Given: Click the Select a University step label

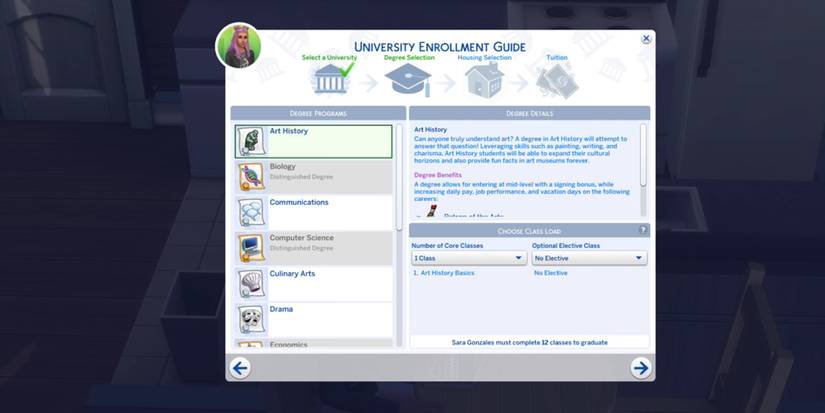Looking at the screenshot, I should (329, 57).
